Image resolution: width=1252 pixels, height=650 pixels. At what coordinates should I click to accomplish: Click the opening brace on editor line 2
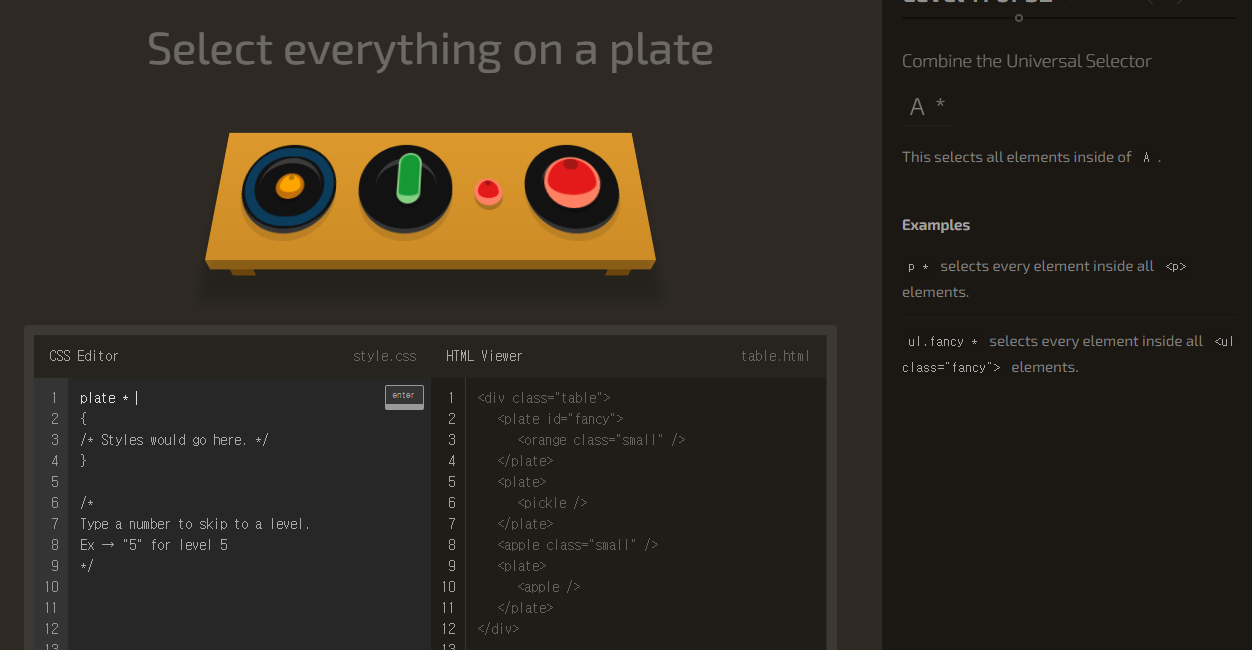click(83, 419)
